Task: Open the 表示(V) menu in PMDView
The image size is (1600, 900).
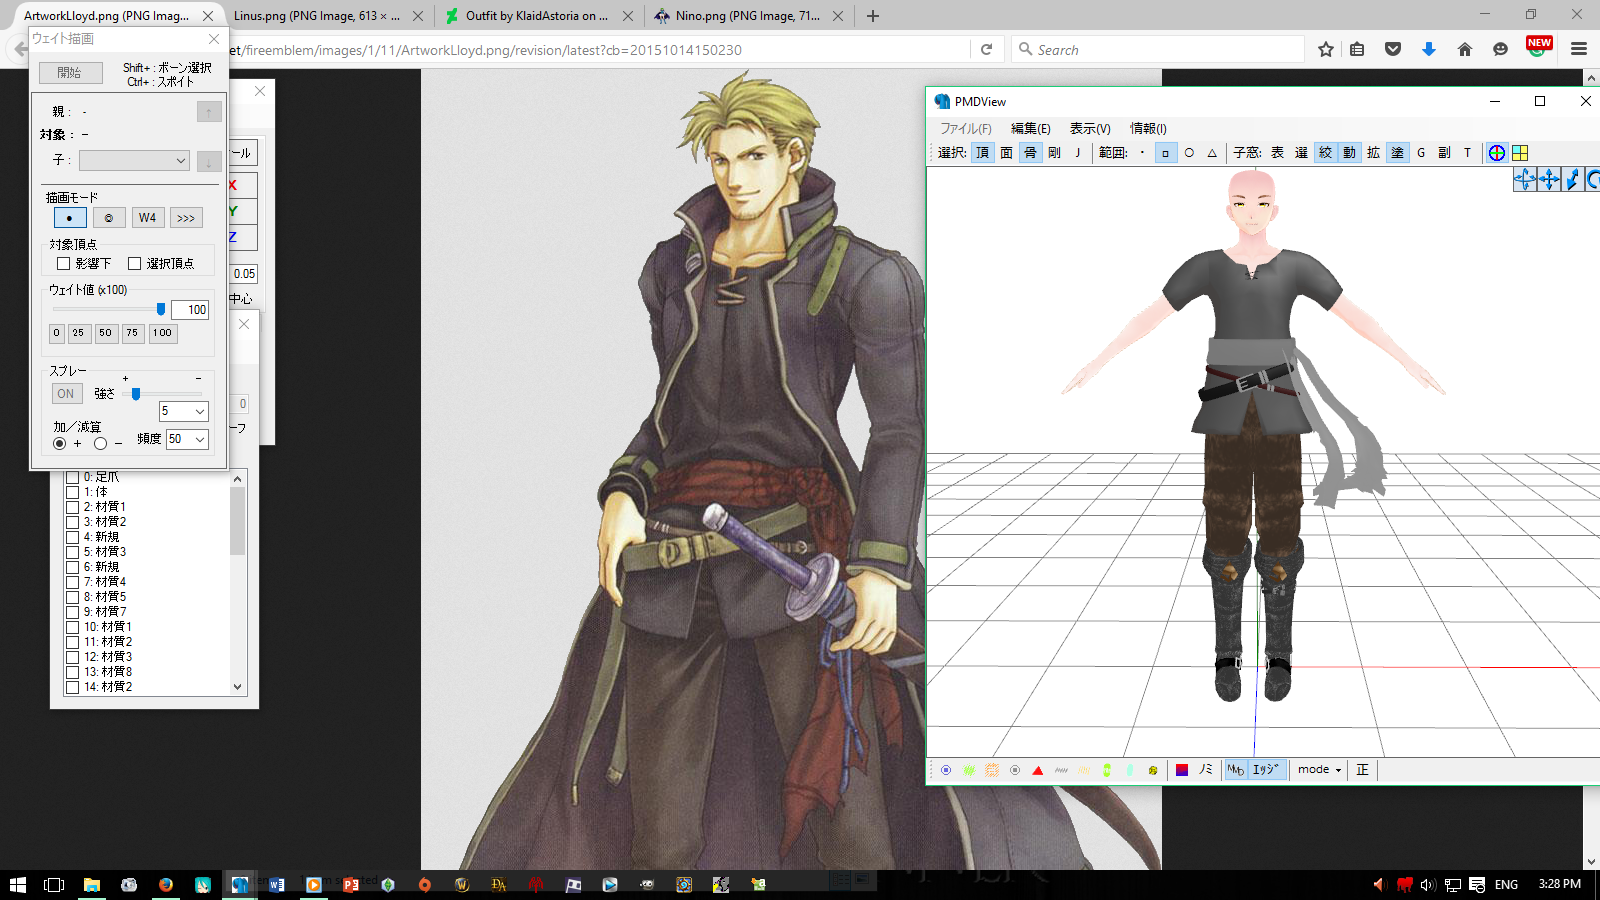Action: tap(1090, 128)
